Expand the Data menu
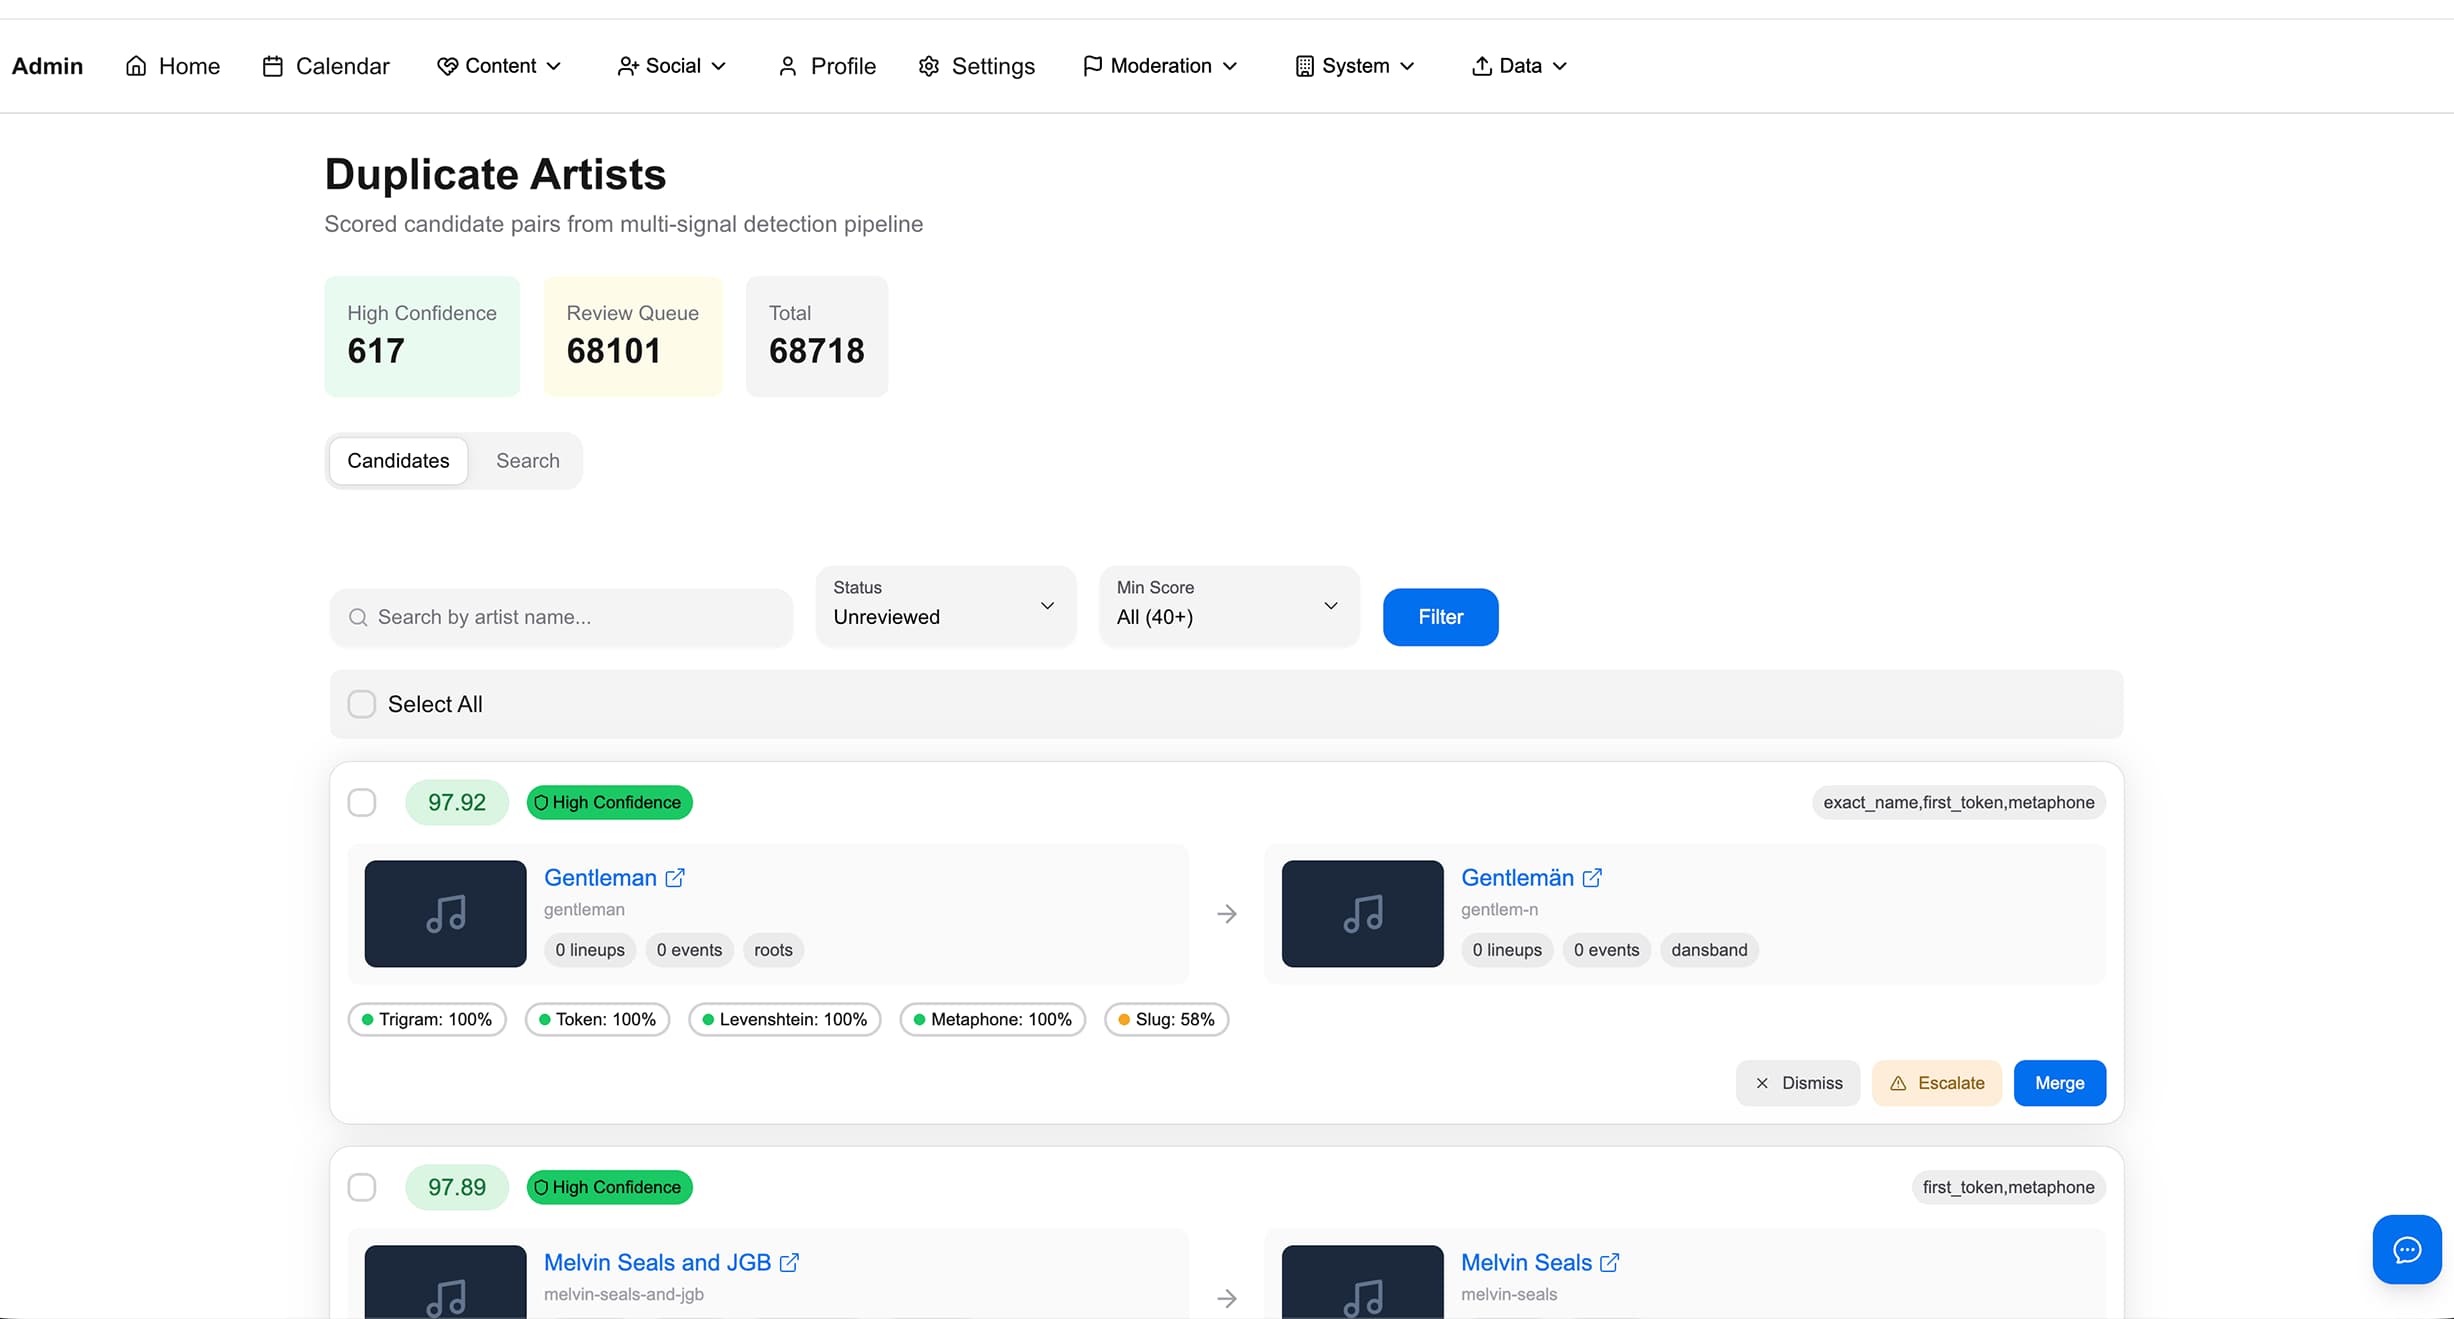This screenshot has height=1319, width=2454. 1519,65
